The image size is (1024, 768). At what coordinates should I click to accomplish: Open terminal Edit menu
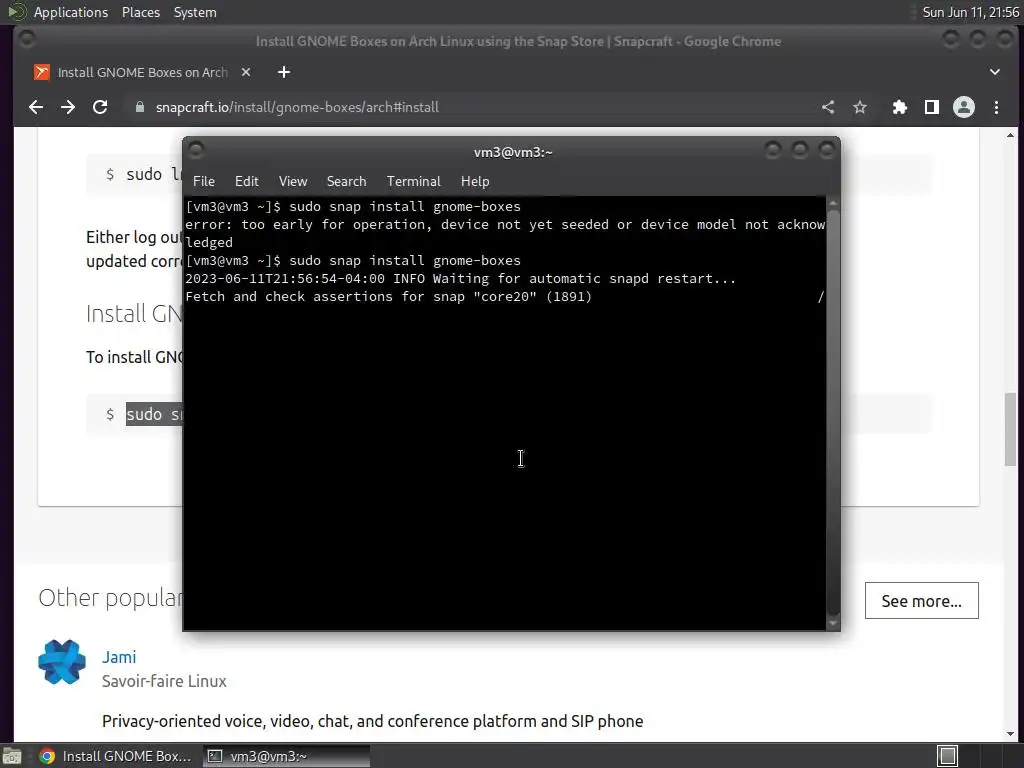point(247,181)
